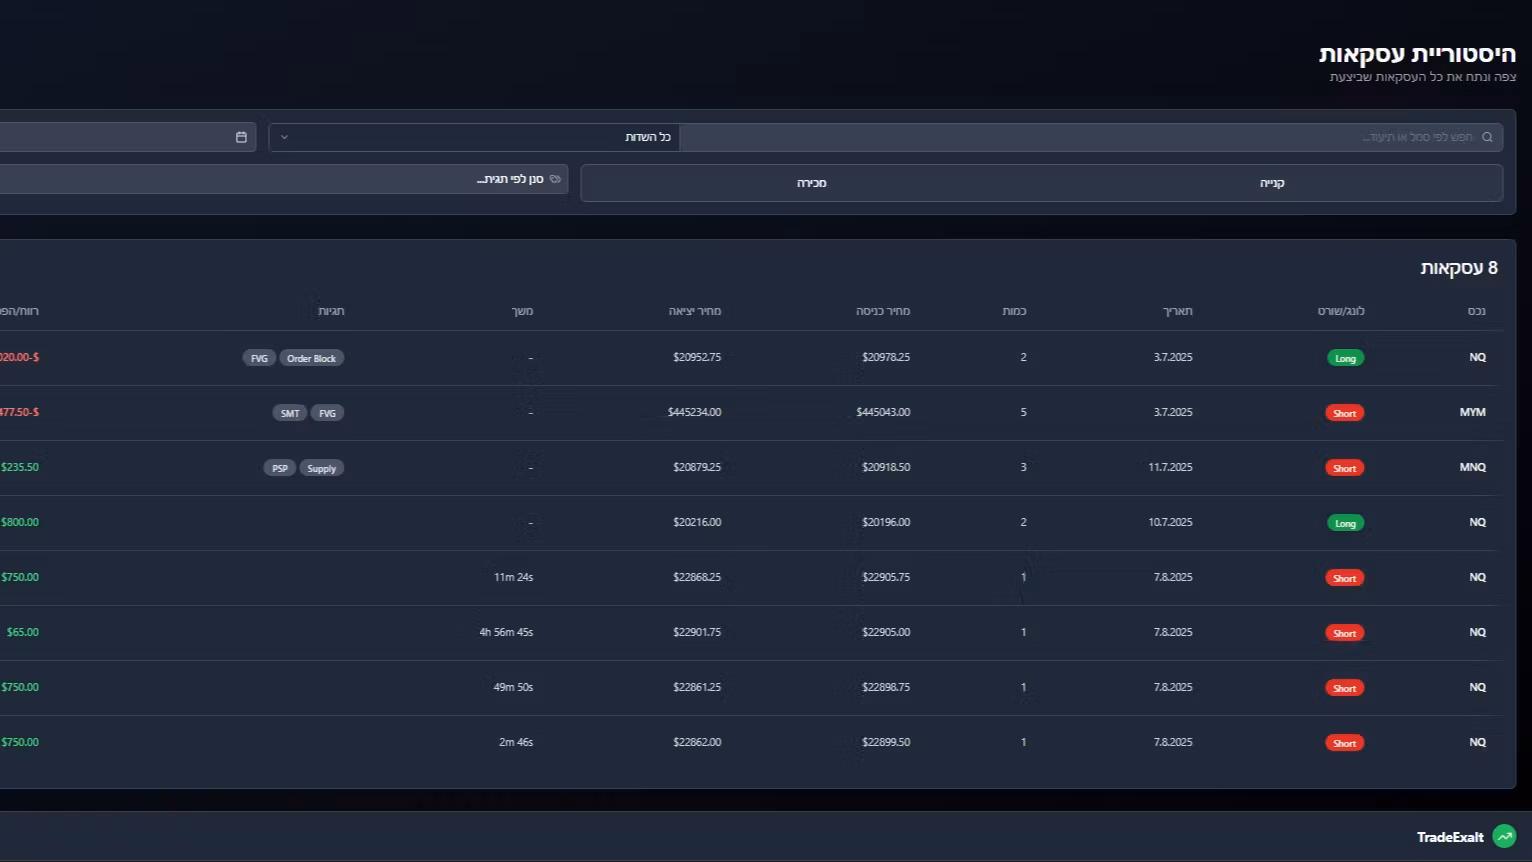Click the magnifier icon in search bar
The width and height of the screenshot is (1532, 862).
tap(1487, 137)
